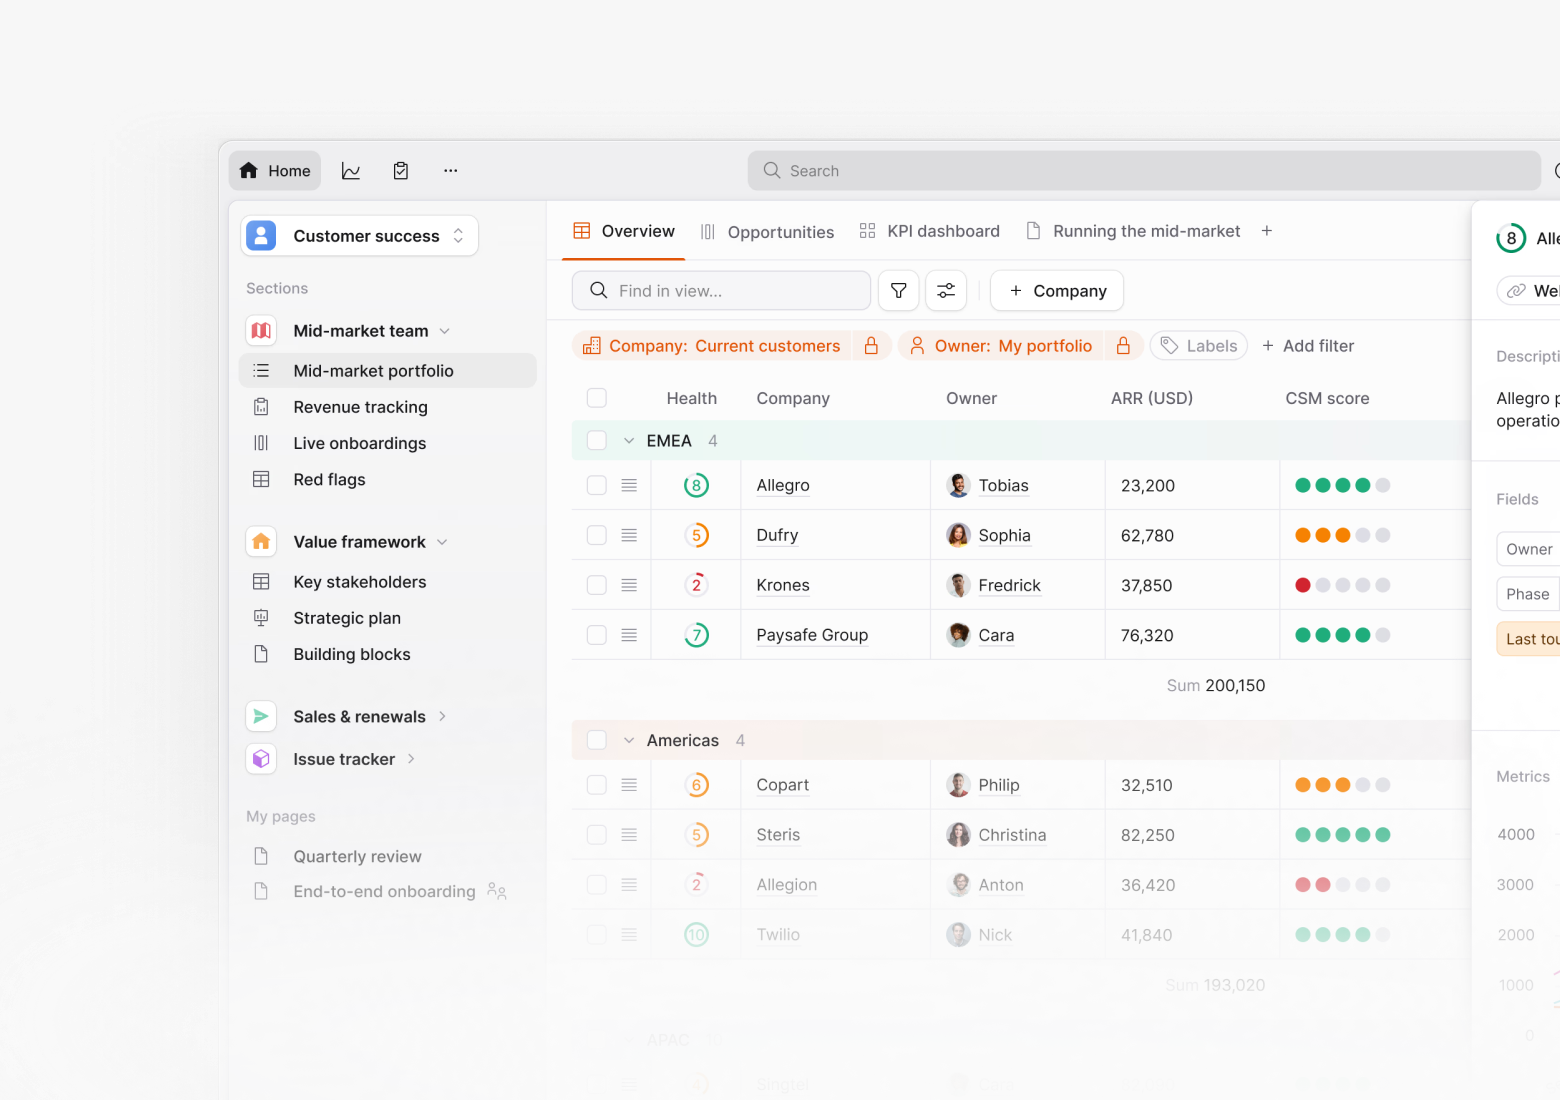Viewport: 1560px width, 1100px height.
Task: Click the + Company button
Action: click(1057, 291)
